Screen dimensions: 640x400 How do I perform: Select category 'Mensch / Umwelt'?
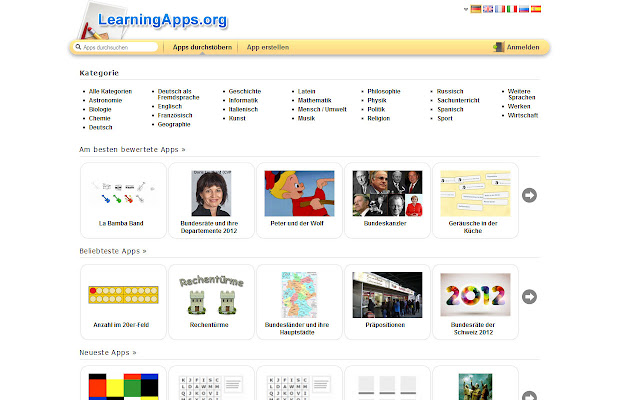(322, 109)
